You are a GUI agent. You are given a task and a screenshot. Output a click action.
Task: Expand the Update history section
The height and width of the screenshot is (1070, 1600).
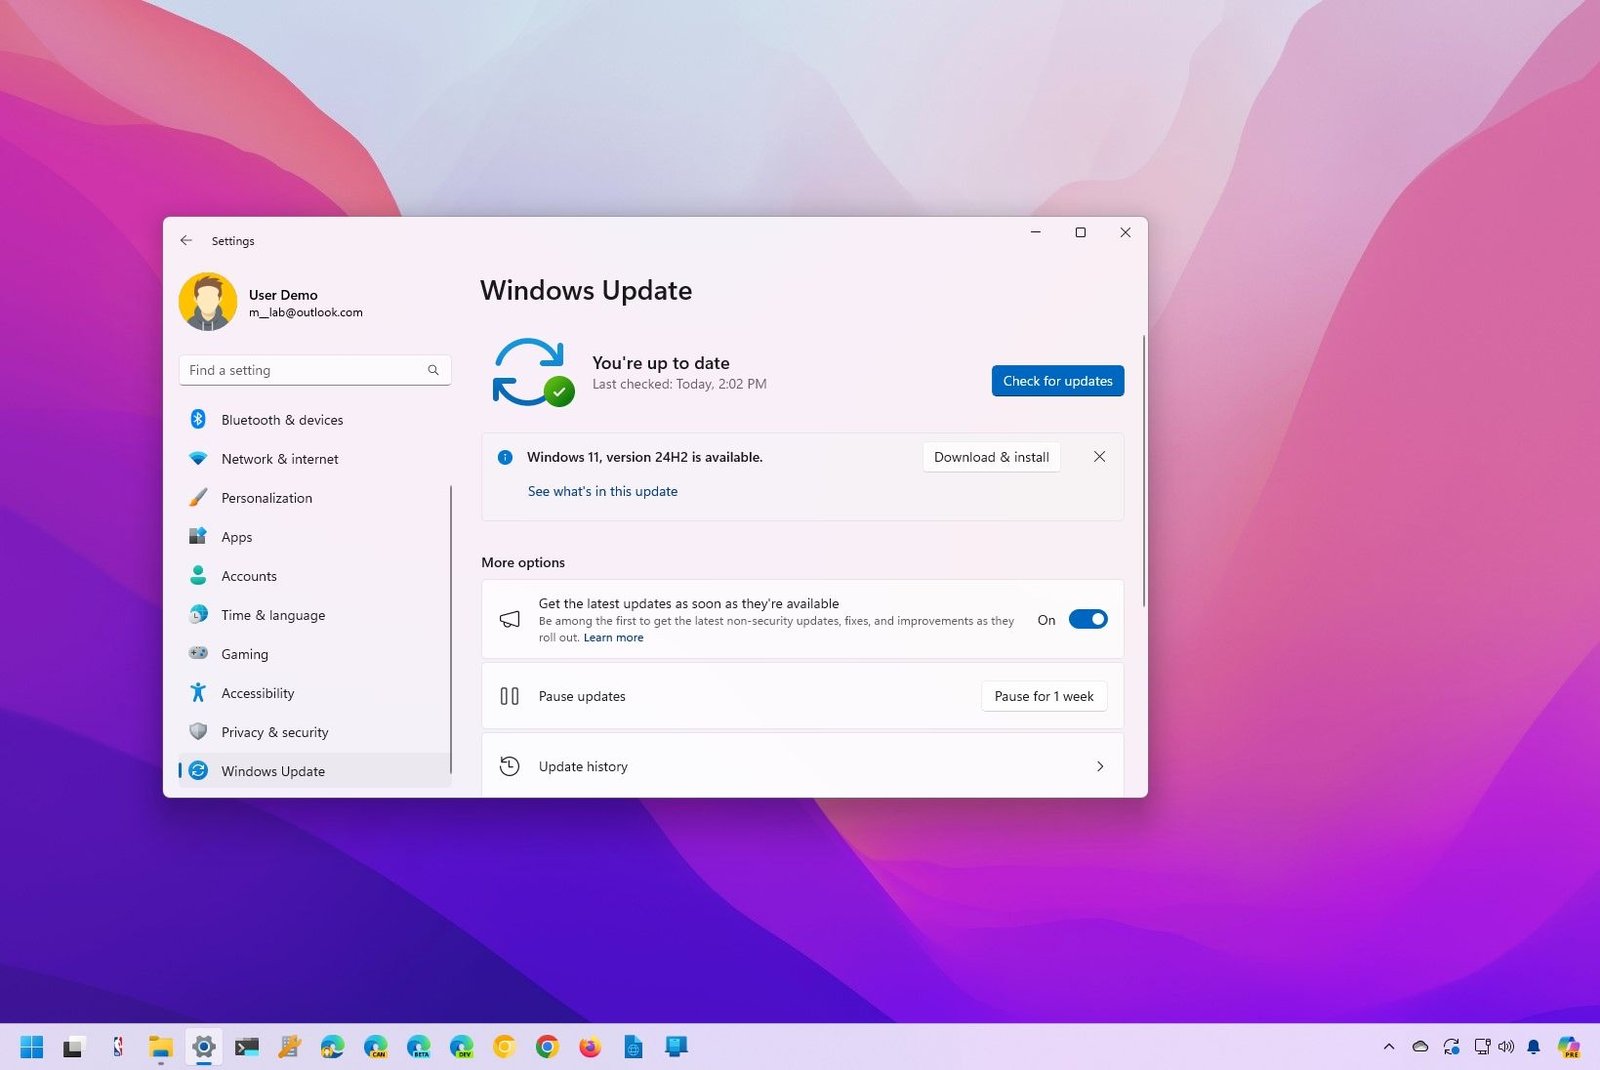tap(800, 766)
